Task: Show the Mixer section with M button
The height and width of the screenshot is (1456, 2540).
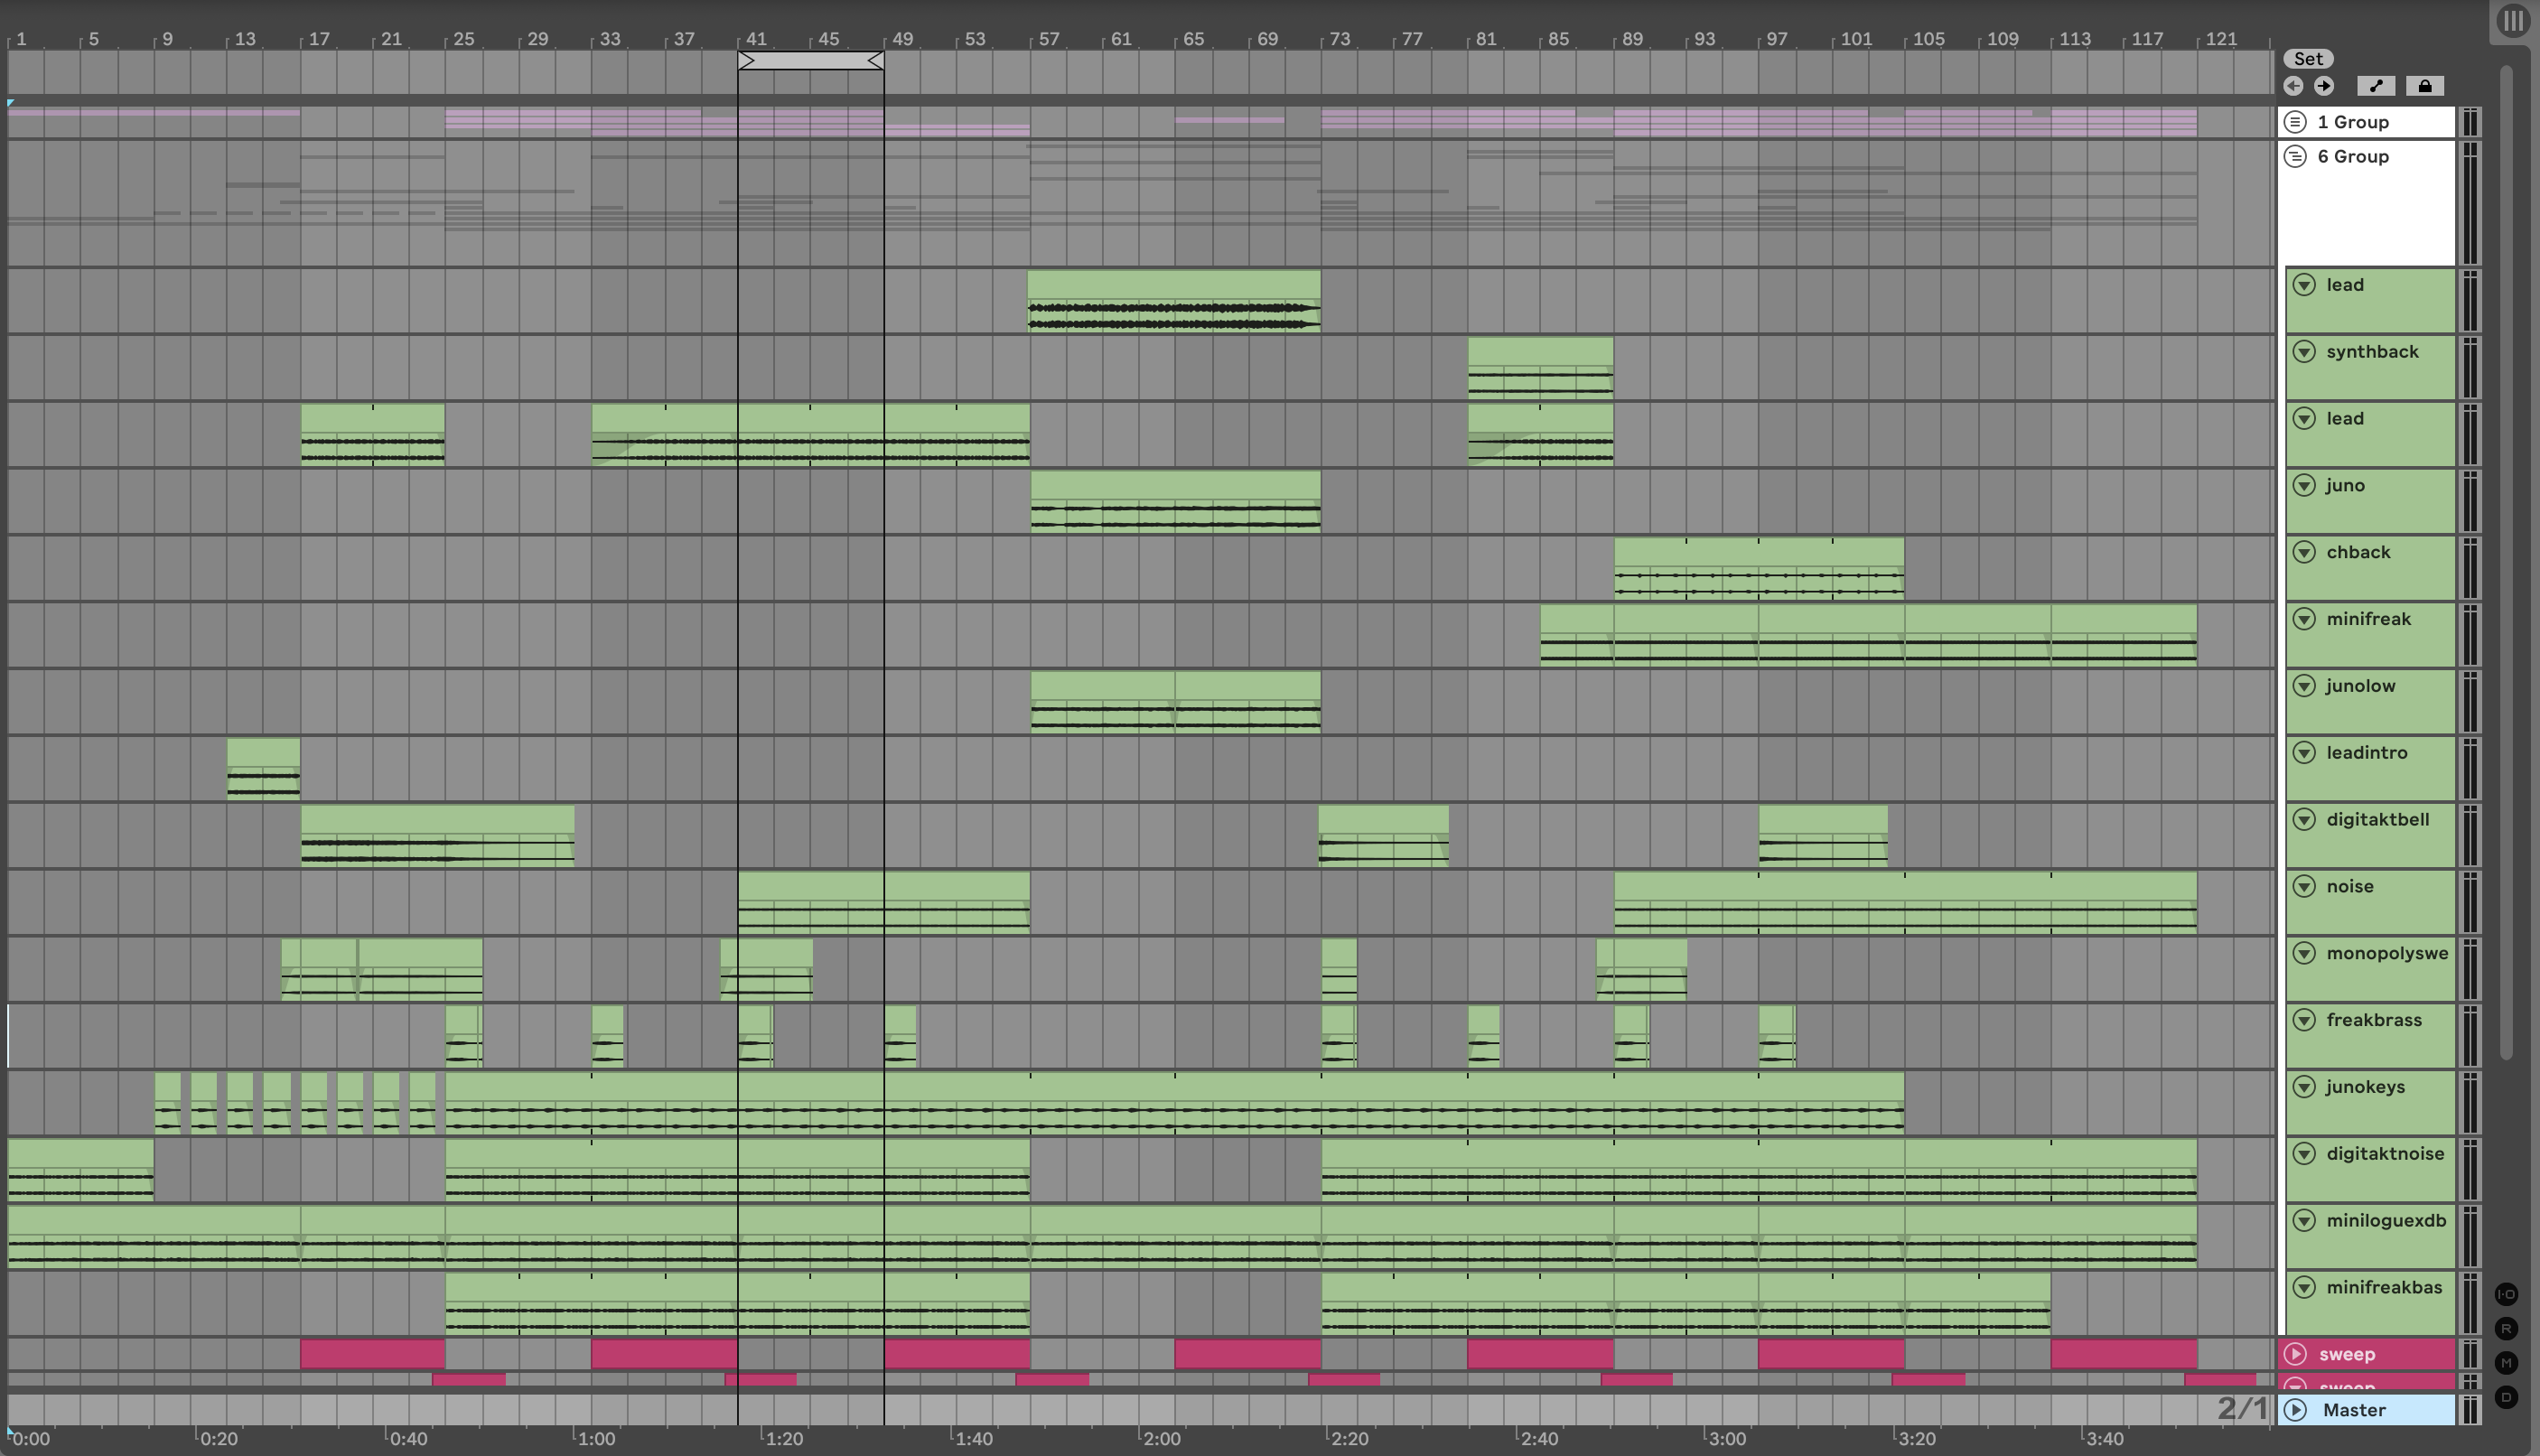Action: 2506,1362
